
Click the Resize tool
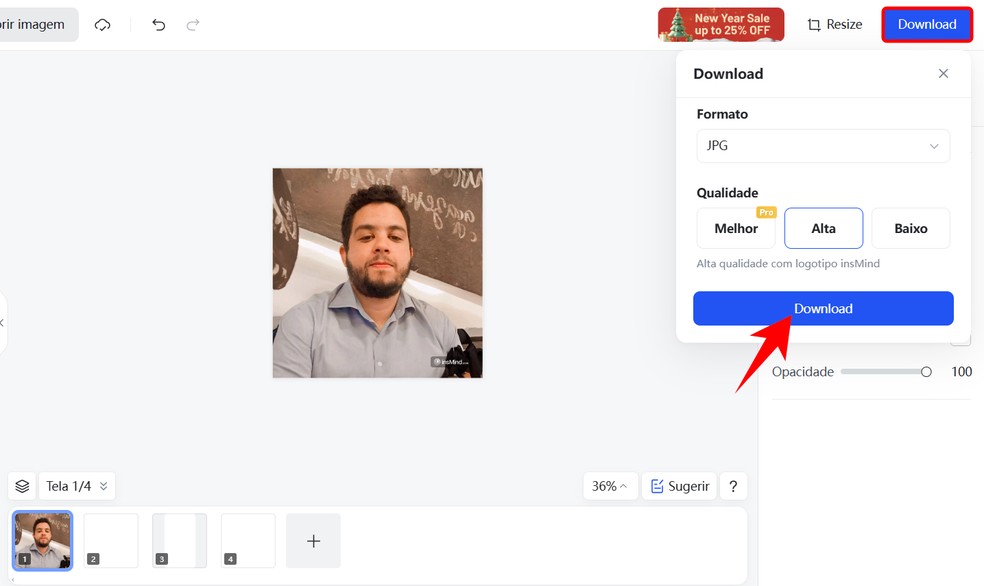834,24
